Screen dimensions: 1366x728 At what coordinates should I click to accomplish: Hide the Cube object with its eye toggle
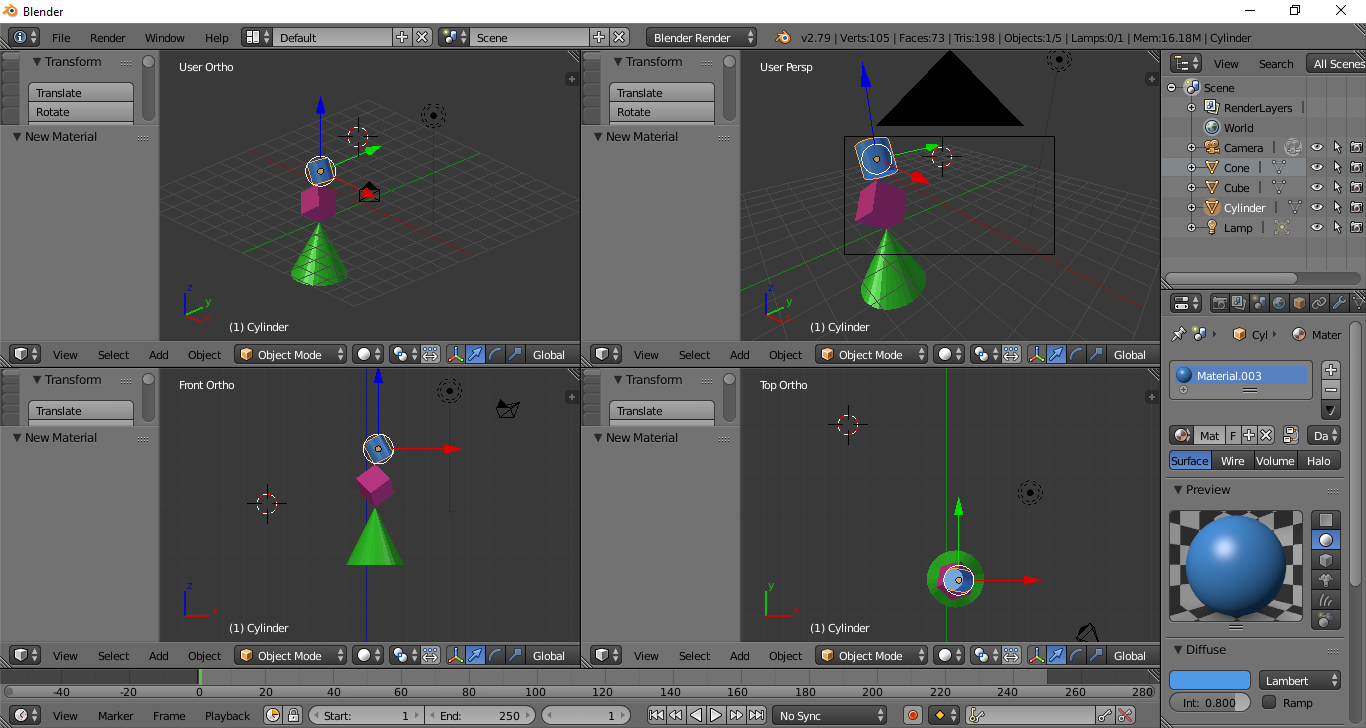(1317, 187)
